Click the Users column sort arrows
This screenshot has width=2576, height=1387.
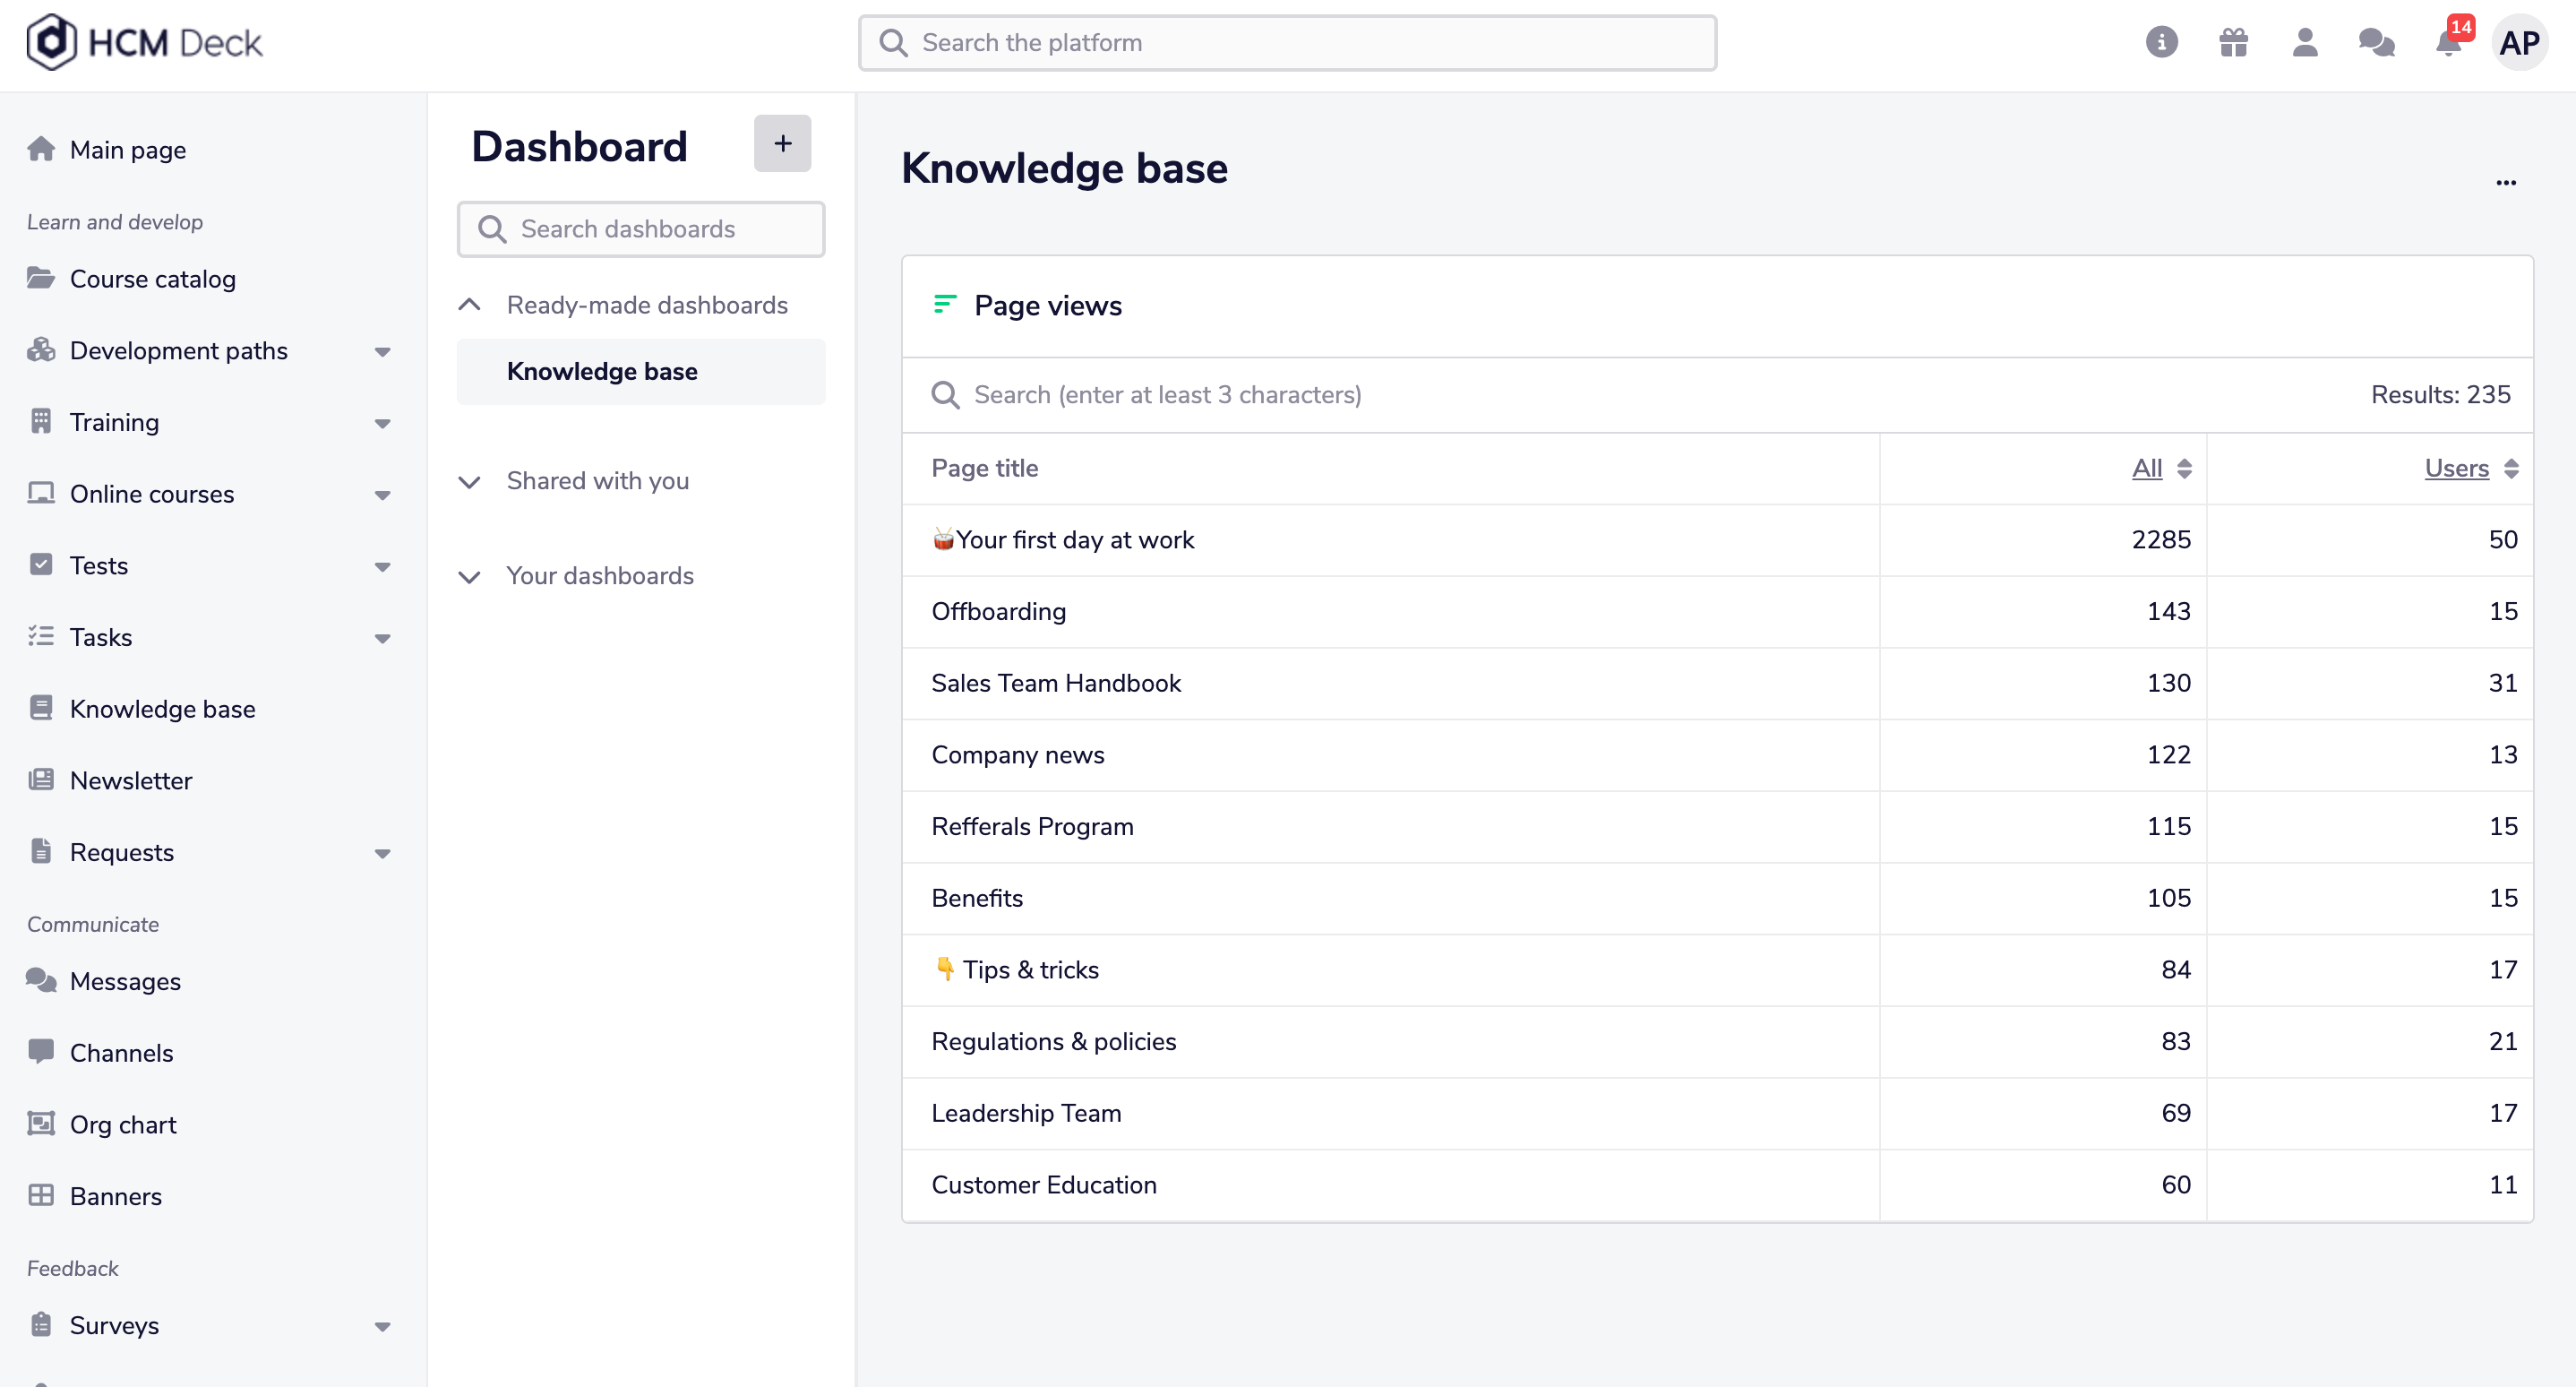2511,468
